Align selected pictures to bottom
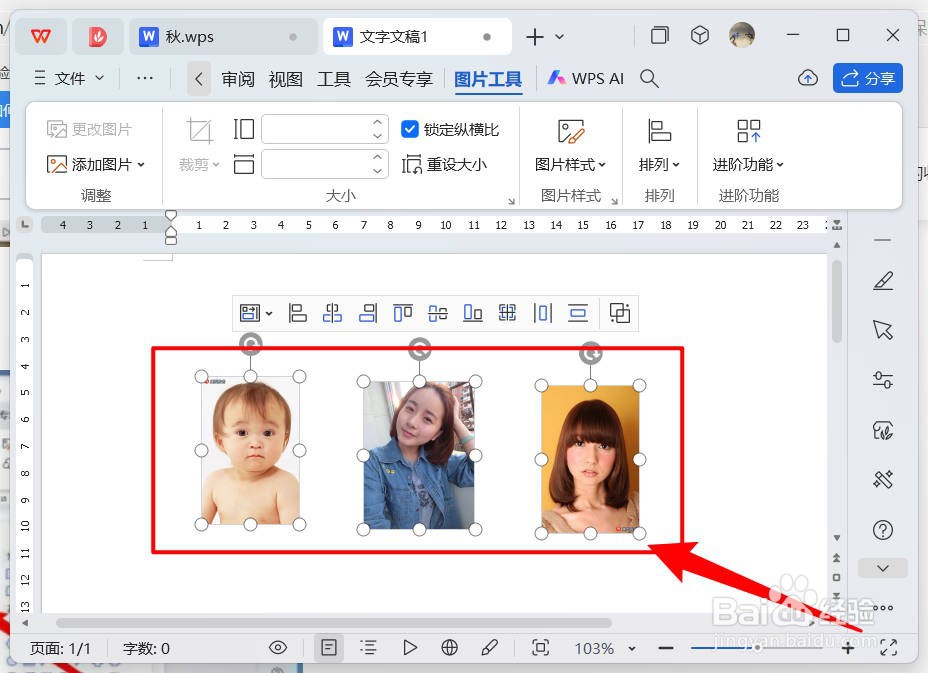928x673 pixels. tap(472, 313)
